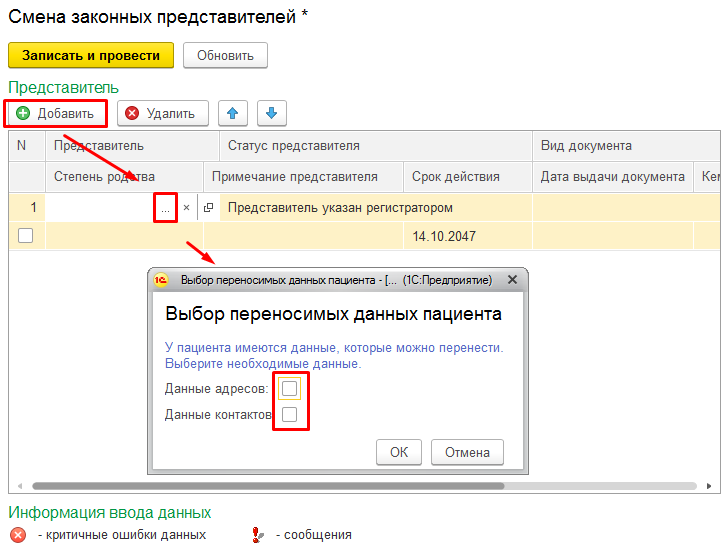Click the red critical errors icon
The width and height of the screenshot is (725, 544).
[18, 535]
